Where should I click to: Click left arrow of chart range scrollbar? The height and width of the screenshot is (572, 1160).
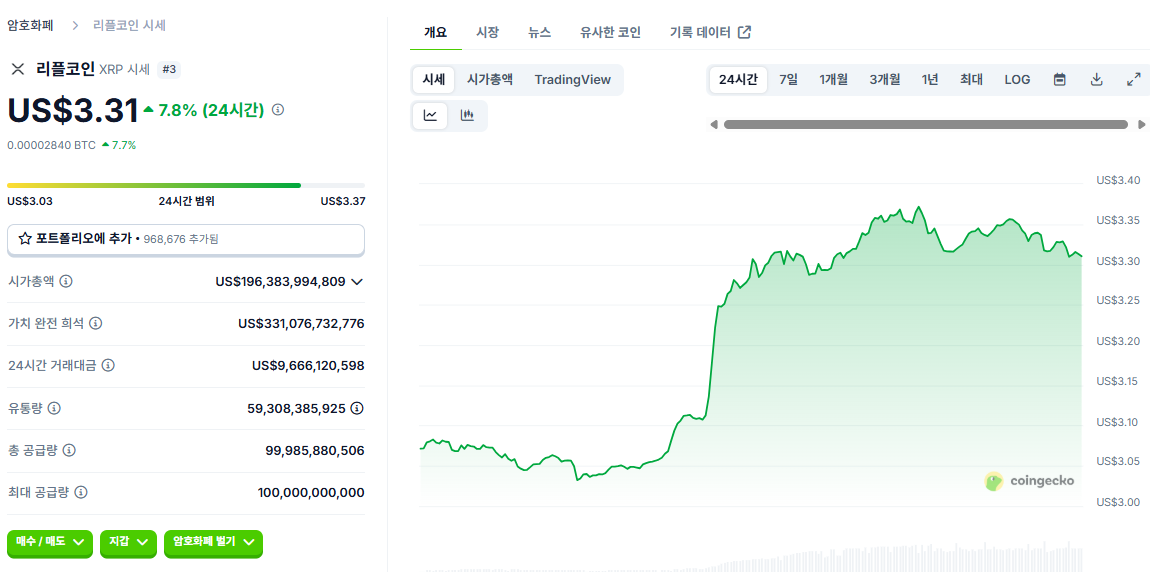[713, 124]
